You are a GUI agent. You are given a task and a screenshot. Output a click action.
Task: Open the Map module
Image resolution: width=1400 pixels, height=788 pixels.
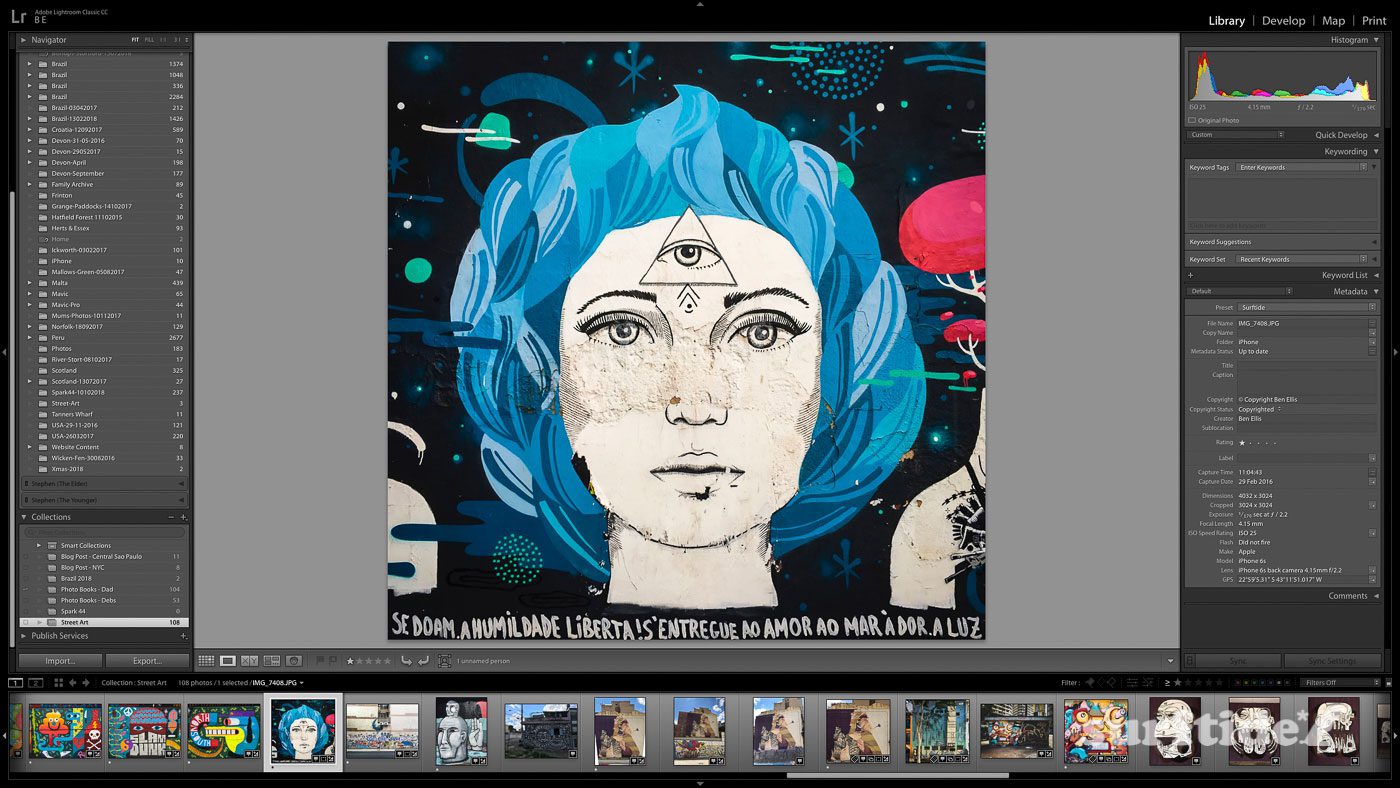pos(1333,20)
